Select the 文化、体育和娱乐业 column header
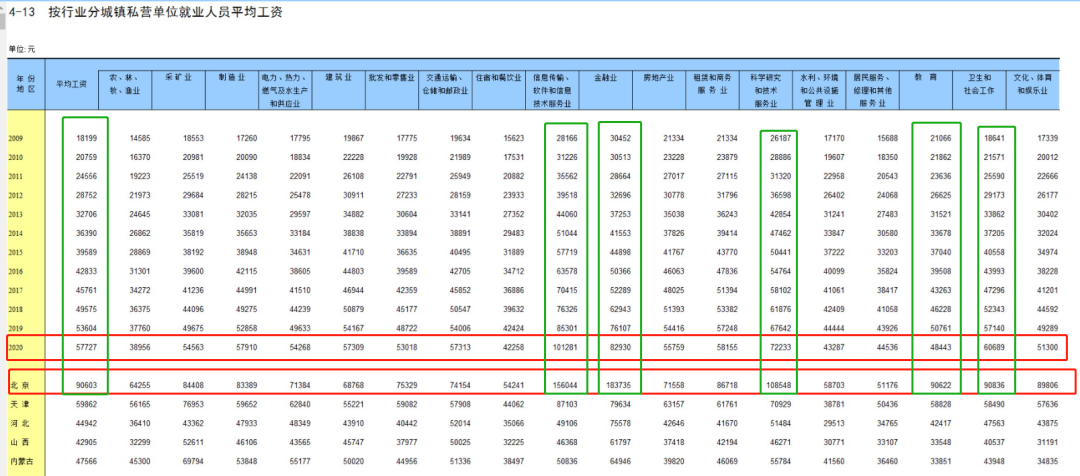 click(x=1033, y=84)
